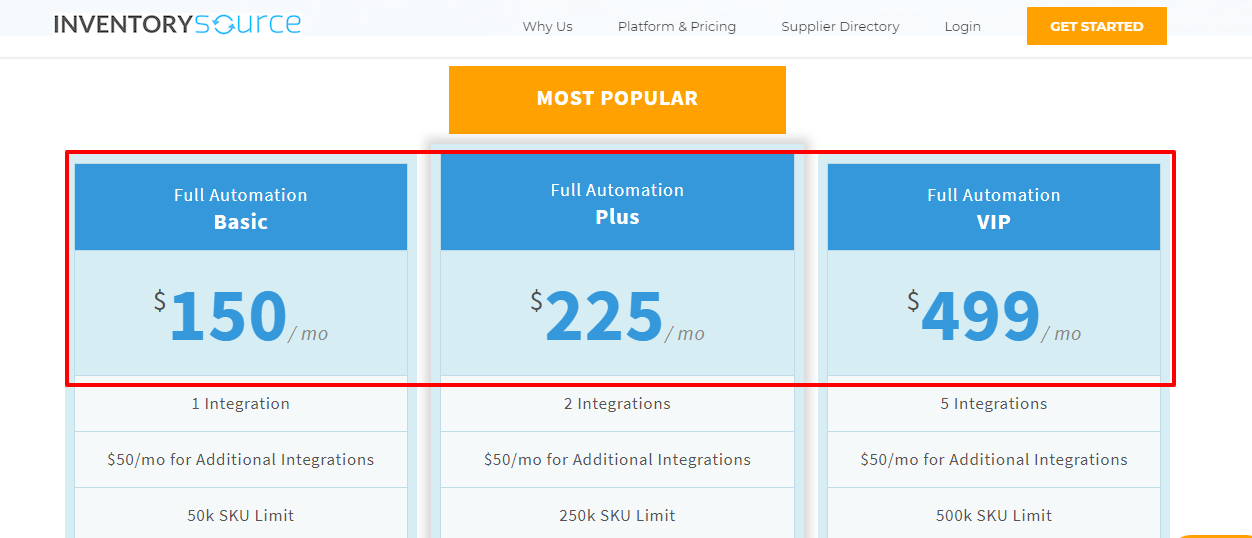
Task: Click the 1 Integration row
Action: tap(241, 404)
